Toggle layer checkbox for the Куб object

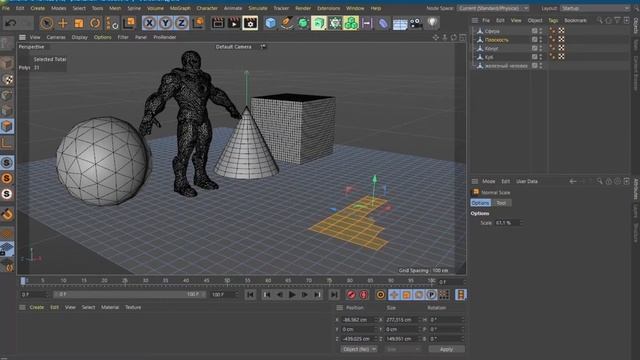pos(534,57)
